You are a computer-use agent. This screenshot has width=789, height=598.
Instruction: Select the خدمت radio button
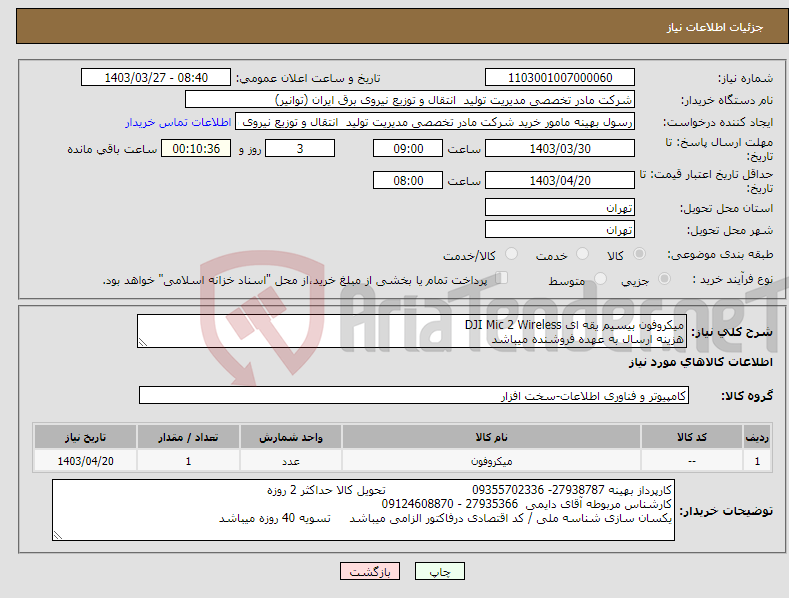coord(582,254)
